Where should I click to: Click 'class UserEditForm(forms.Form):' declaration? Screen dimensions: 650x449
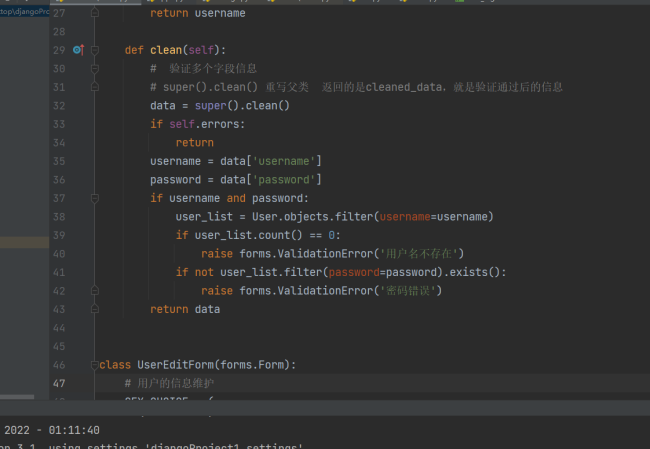[x=198, y=365]
